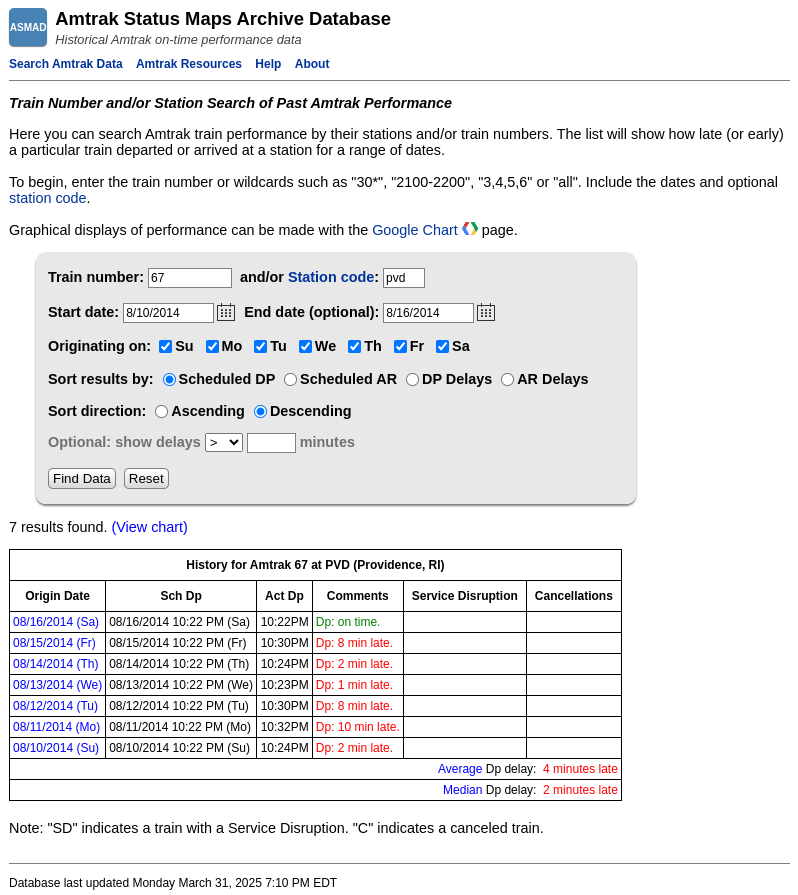The height and width of the screenshot is (895, 798).
Task: Open origin date 08/12/2014 (Tu) link
Action: click(55, 706)
